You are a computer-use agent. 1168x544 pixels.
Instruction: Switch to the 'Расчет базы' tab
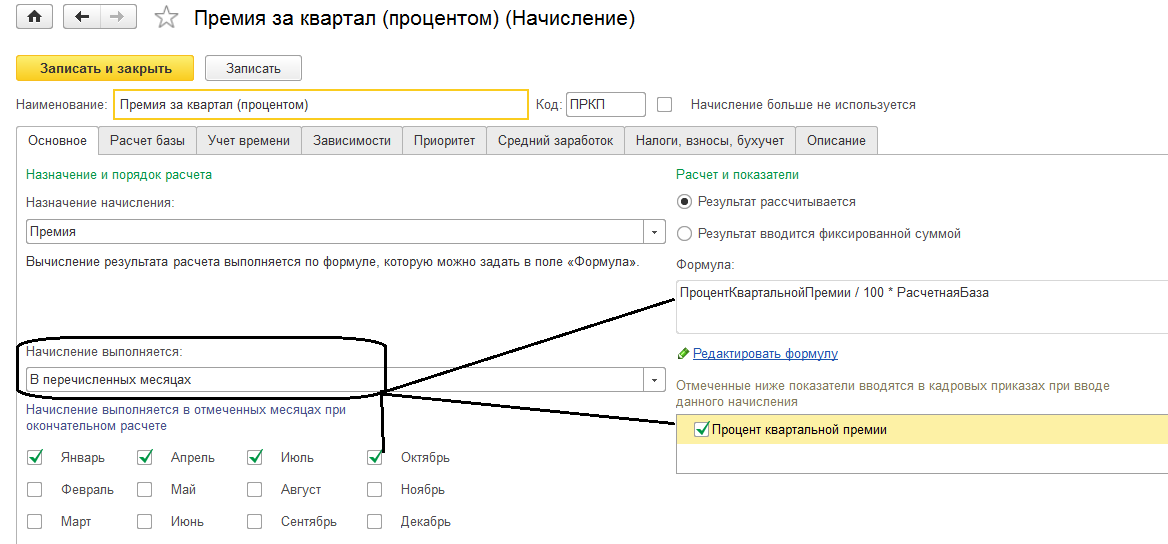tap(147, 141)
